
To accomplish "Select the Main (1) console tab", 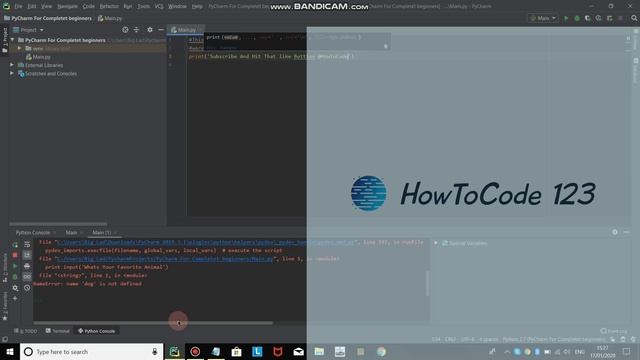I will click(x=102, y=232).
